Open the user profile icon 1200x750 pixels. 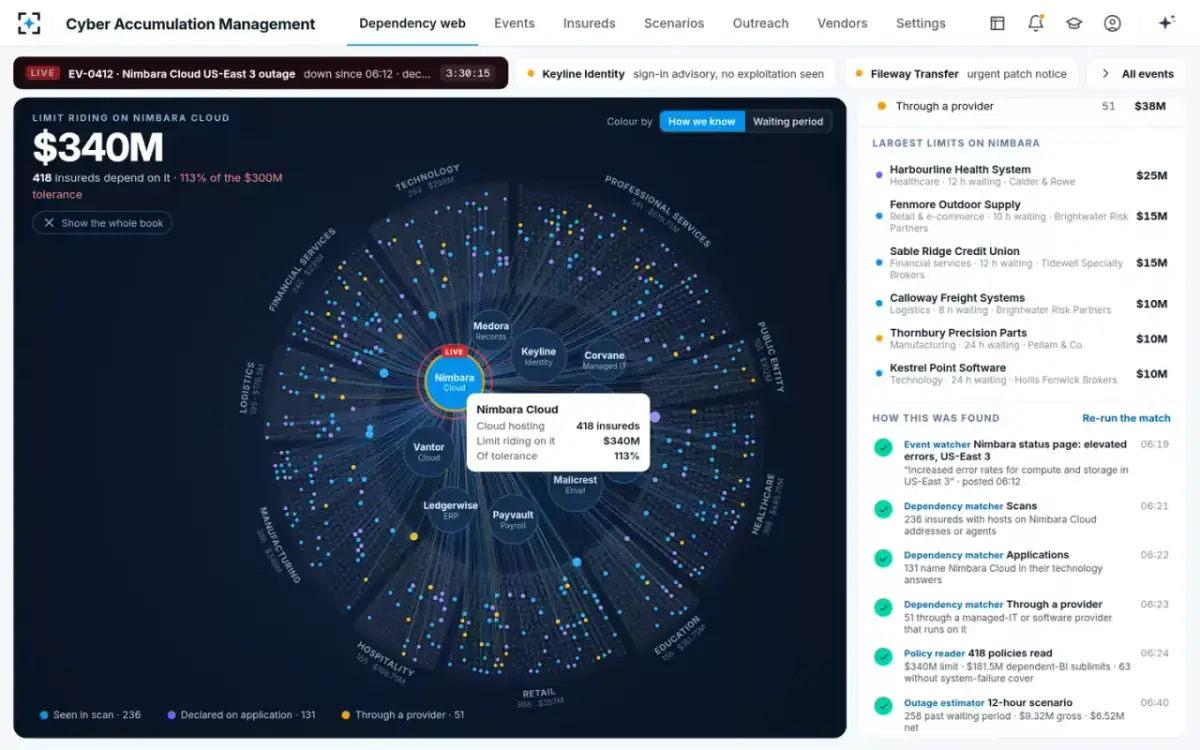(x=1112, y=23)
